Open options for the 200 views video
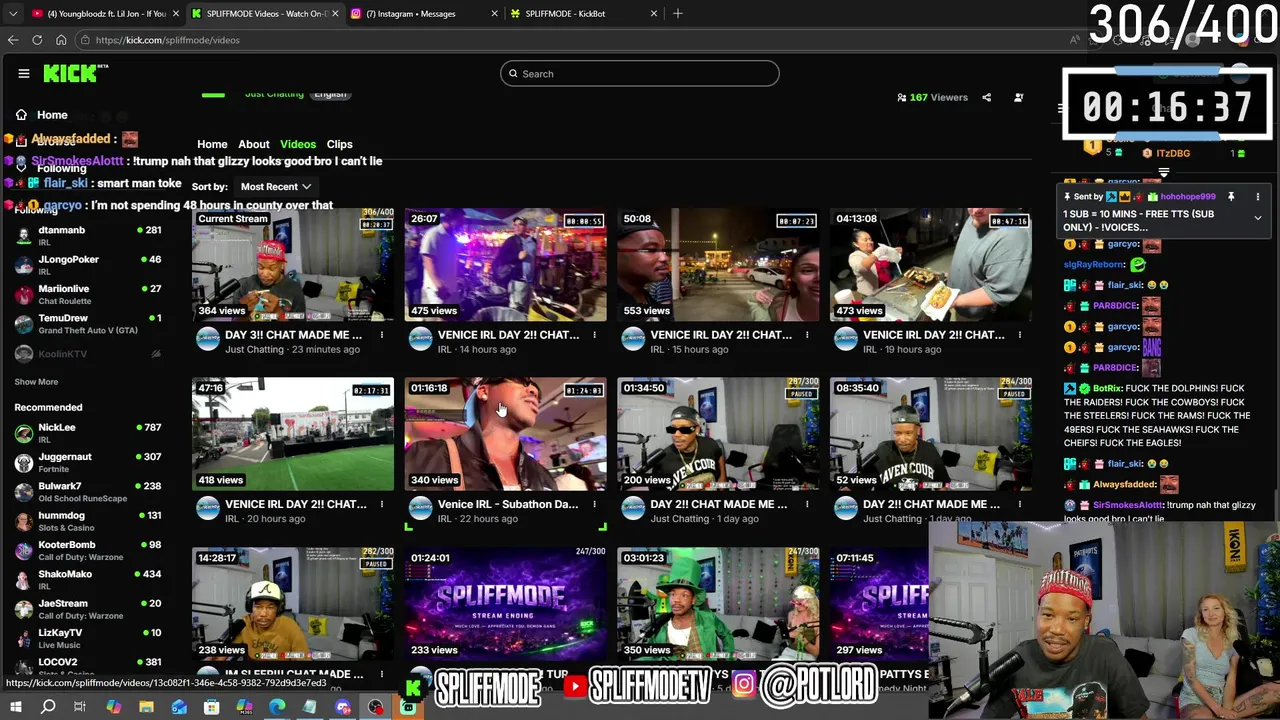The height and width of the screenshot is (720, 1280). click(x=807, y=504)
